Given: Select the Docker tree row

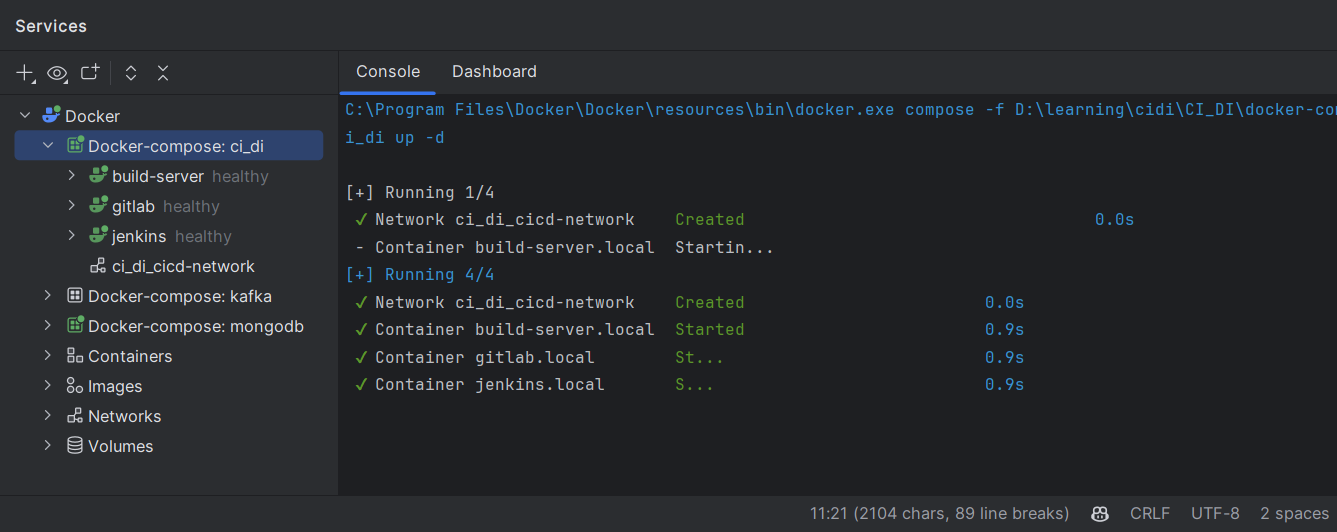Looking at the screenshot, I should click(x=169, y=116).
